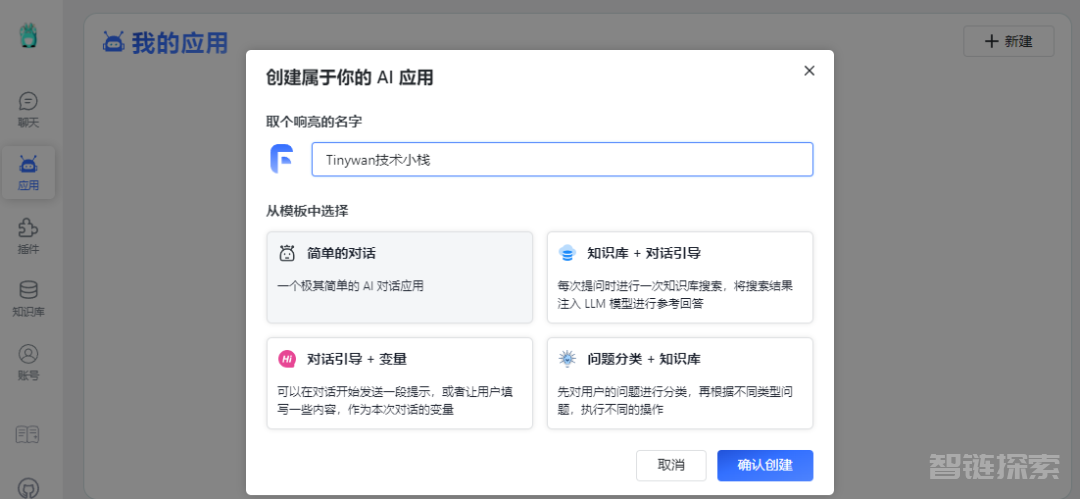Go to the 知识库 sidebar section
Screen dimensions: 1080x499
[28, 299]
